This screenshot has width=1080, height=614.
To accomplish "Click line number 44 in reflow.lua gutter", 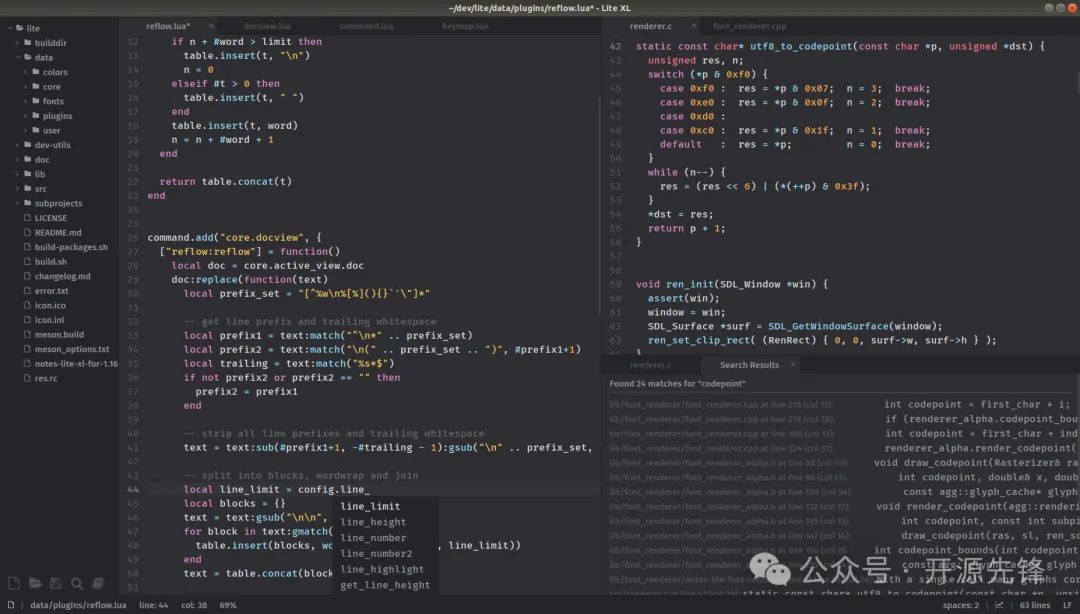I will [133, 489].
